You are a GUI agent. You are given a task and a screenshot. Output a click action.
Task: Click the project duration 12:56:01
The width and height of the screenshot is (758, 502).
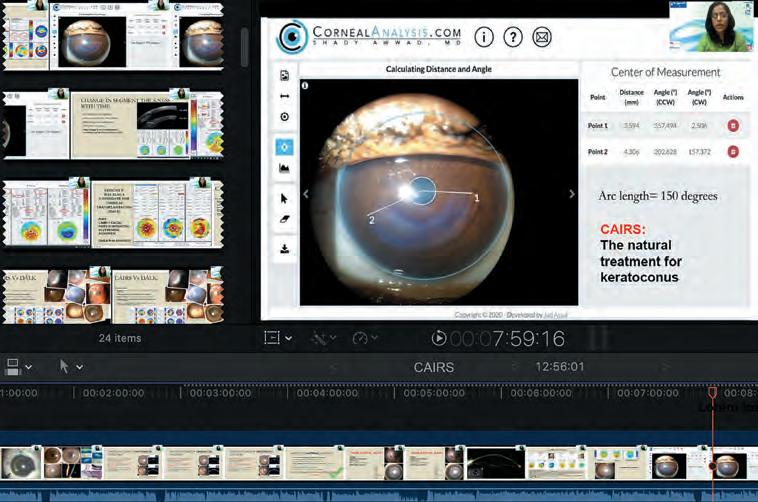pyautogui.click(x=560, y=367)
